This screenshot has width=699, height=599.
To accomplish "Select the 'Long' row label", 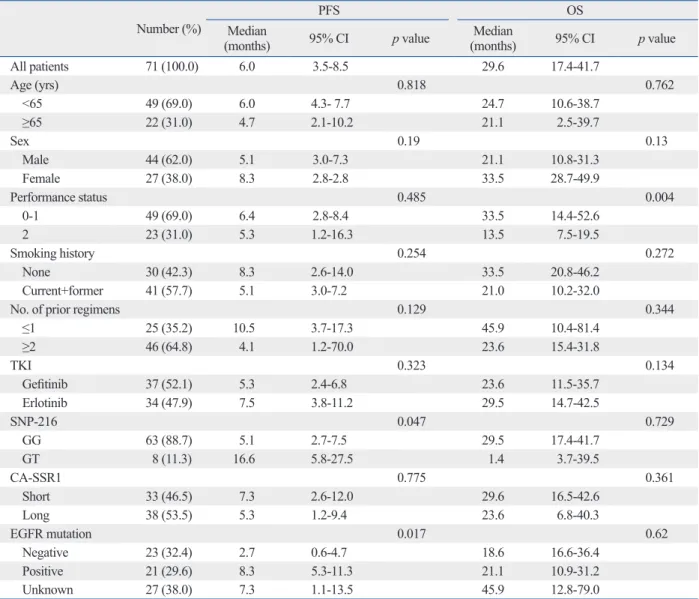I will click(x=36, y=515).
